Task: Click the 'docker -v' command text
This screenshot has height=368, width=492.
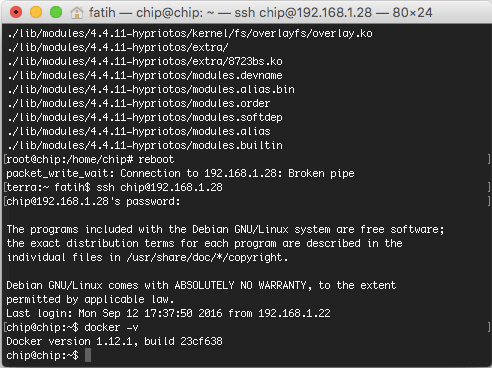Action: [x=111, y=327]
